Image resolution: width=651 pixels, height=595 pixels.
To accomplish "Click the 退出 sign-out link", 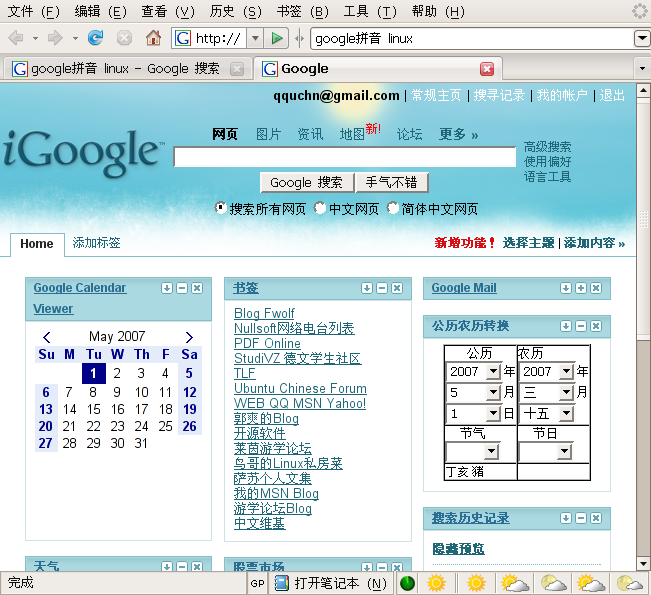I will 612,95.
